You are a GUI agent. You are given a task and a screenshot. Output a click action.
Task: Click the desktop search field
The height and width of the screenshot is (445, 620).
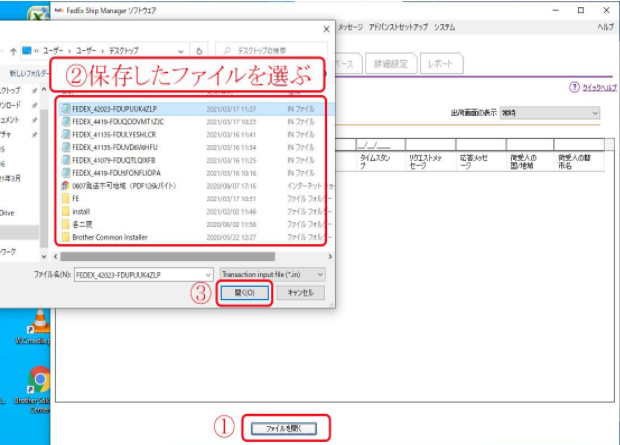(x=271, y=51)
